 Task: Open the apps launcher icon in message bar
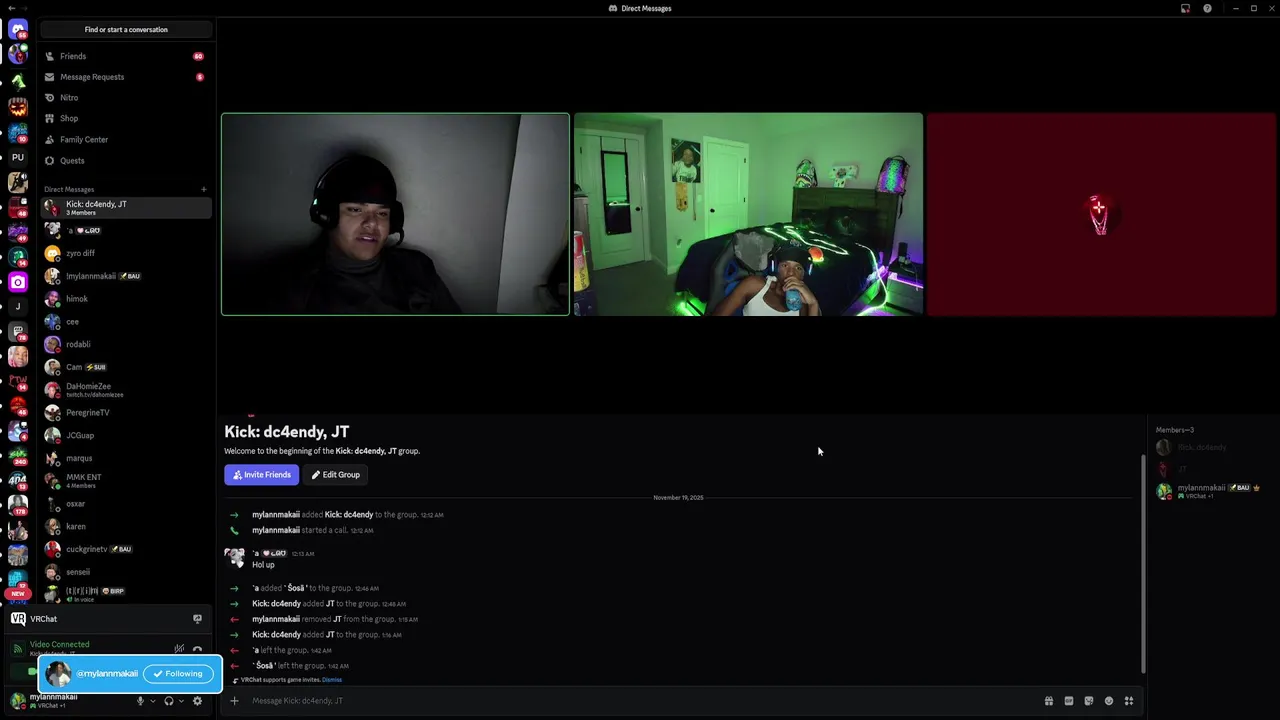click(1128, 701)
